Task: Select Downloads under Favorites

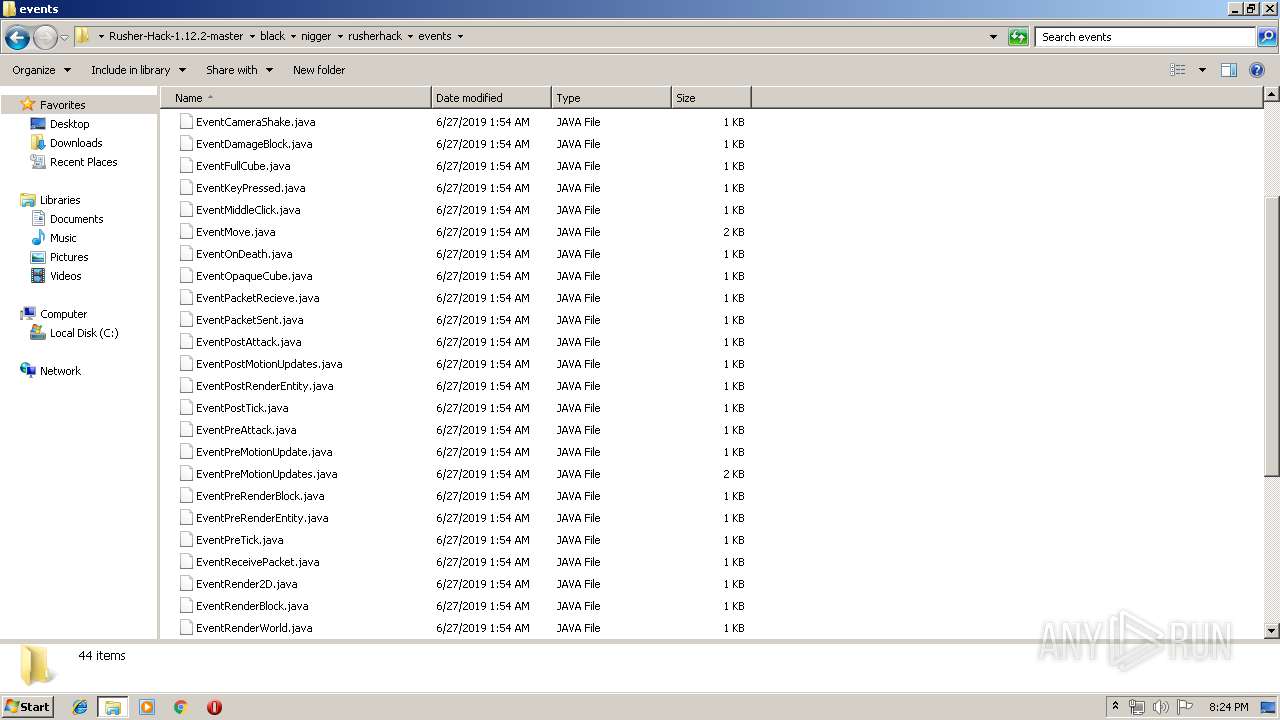Action: (76, 143)
